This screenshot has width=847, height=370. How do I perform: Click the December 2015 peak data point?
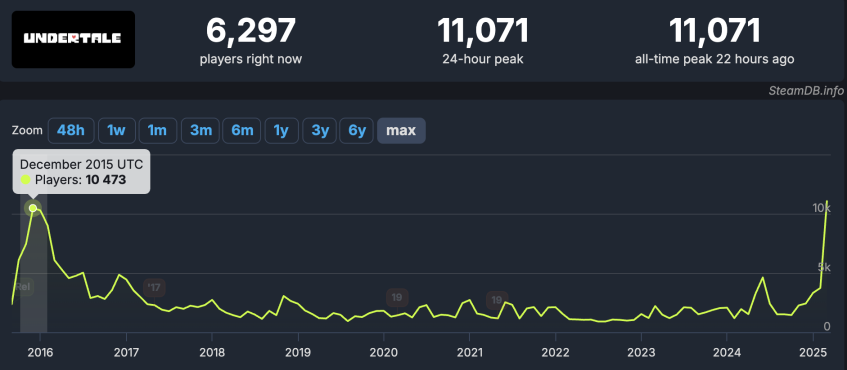(33, 208)
